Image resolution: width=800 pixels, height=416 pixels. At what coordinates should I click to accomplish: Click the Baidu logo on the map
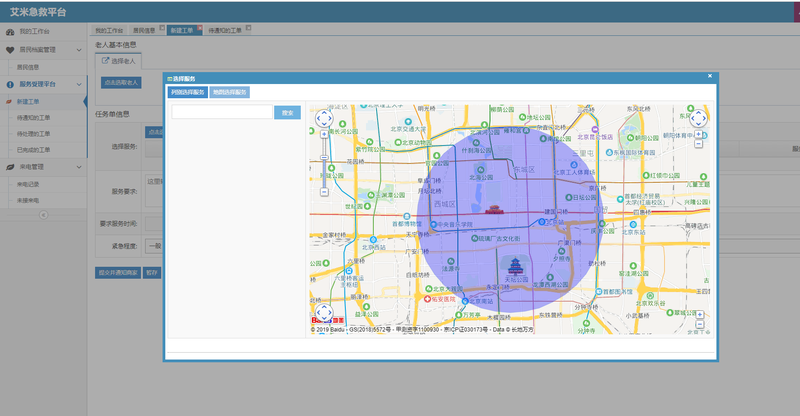tap(327, 321)
